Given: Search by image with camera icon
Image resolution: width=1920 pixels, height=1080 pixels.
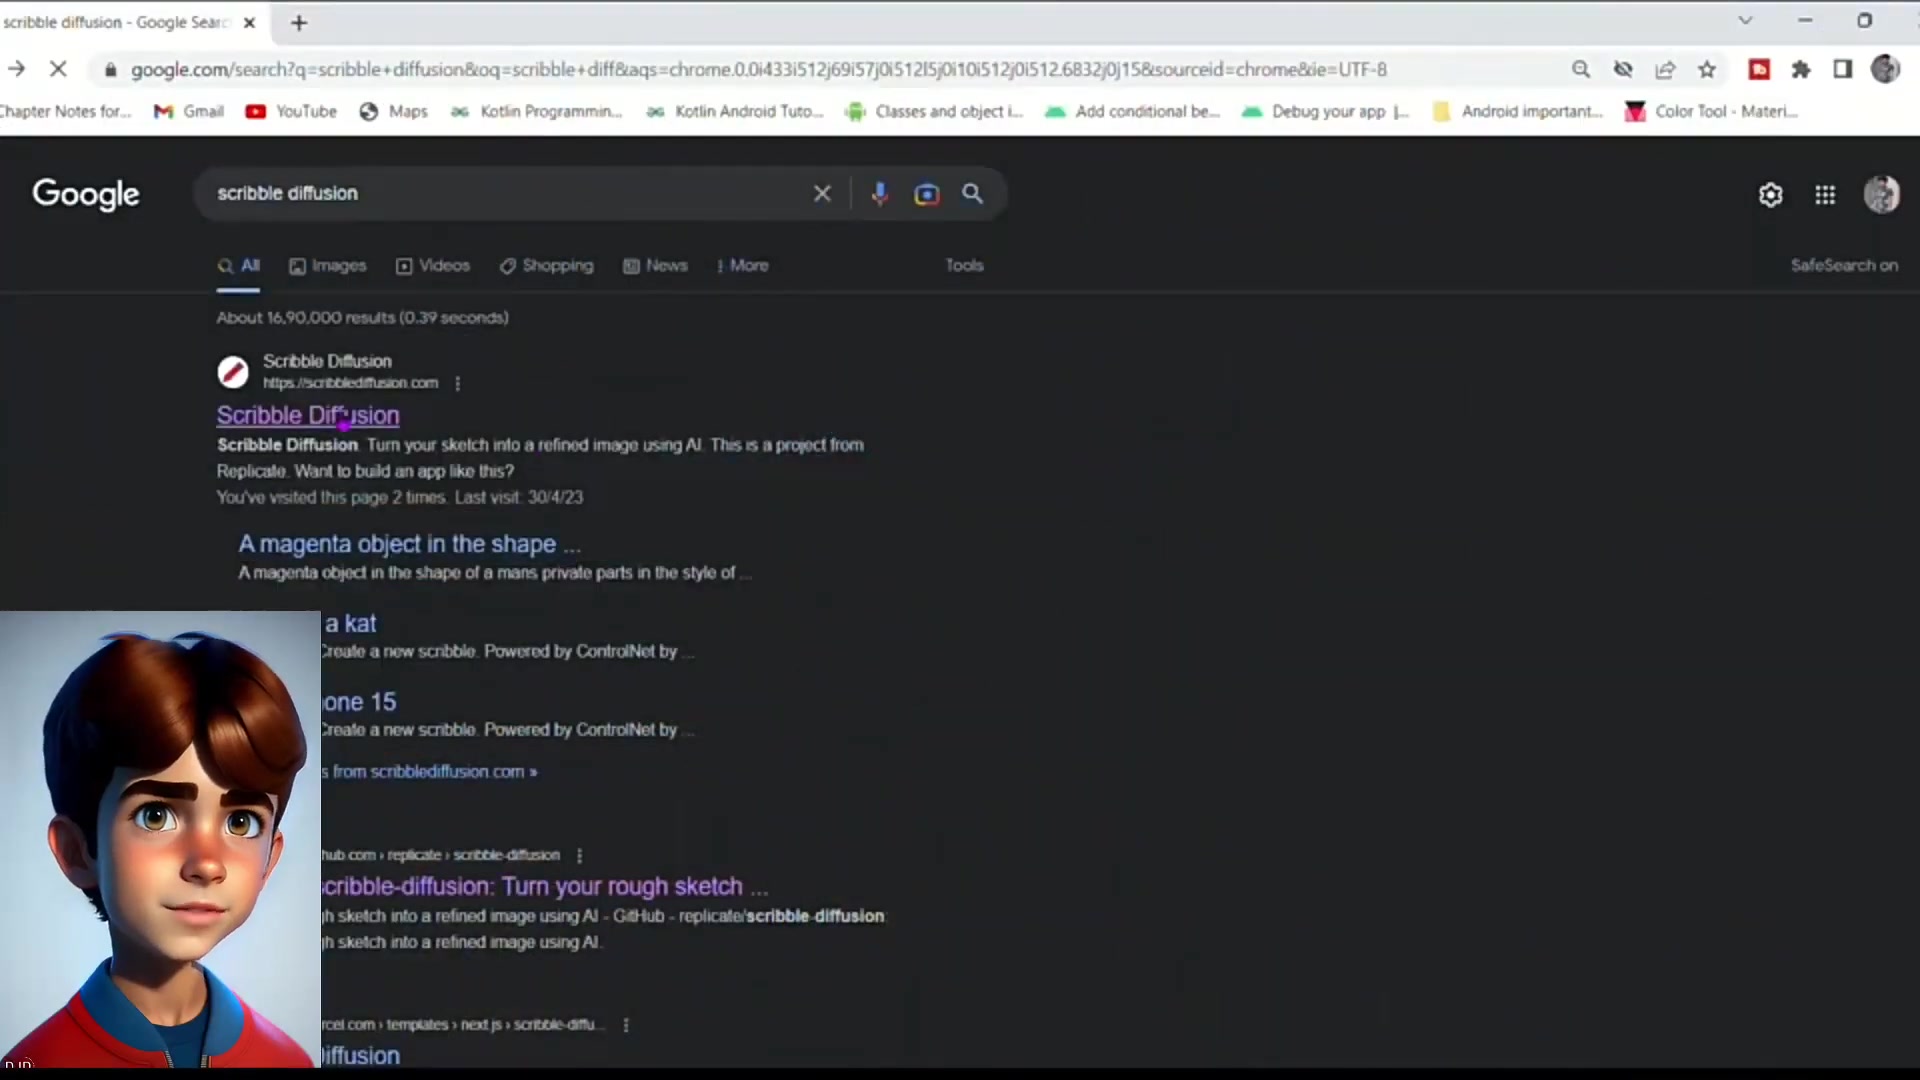Looking at the screenshot, I should click(x=927, y=194).
